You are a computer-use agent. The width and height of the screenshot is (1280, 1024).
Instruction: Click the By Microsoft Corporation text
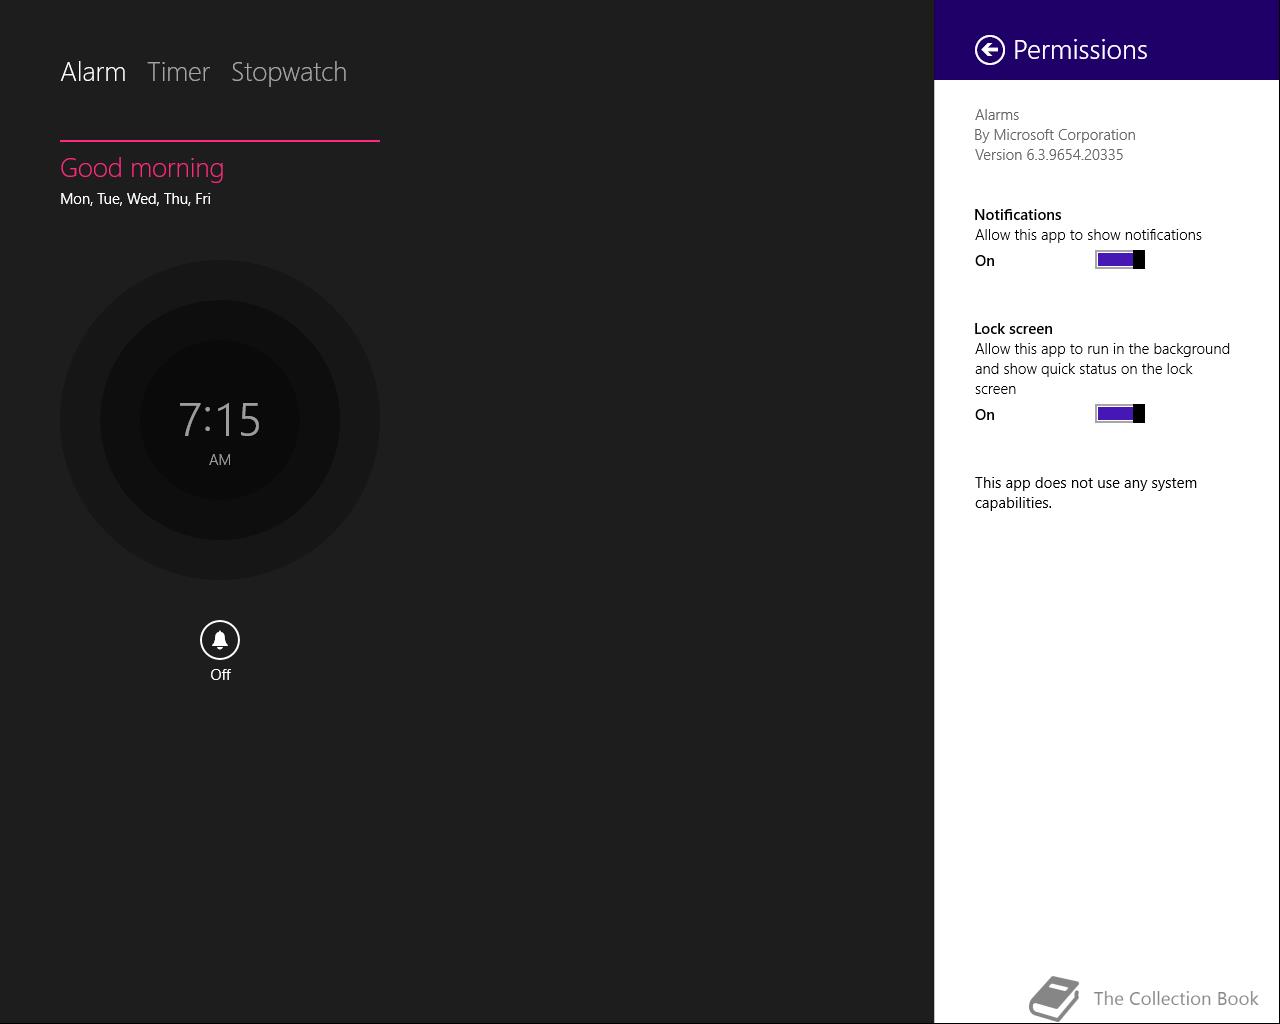click(x=1055, y=135)
